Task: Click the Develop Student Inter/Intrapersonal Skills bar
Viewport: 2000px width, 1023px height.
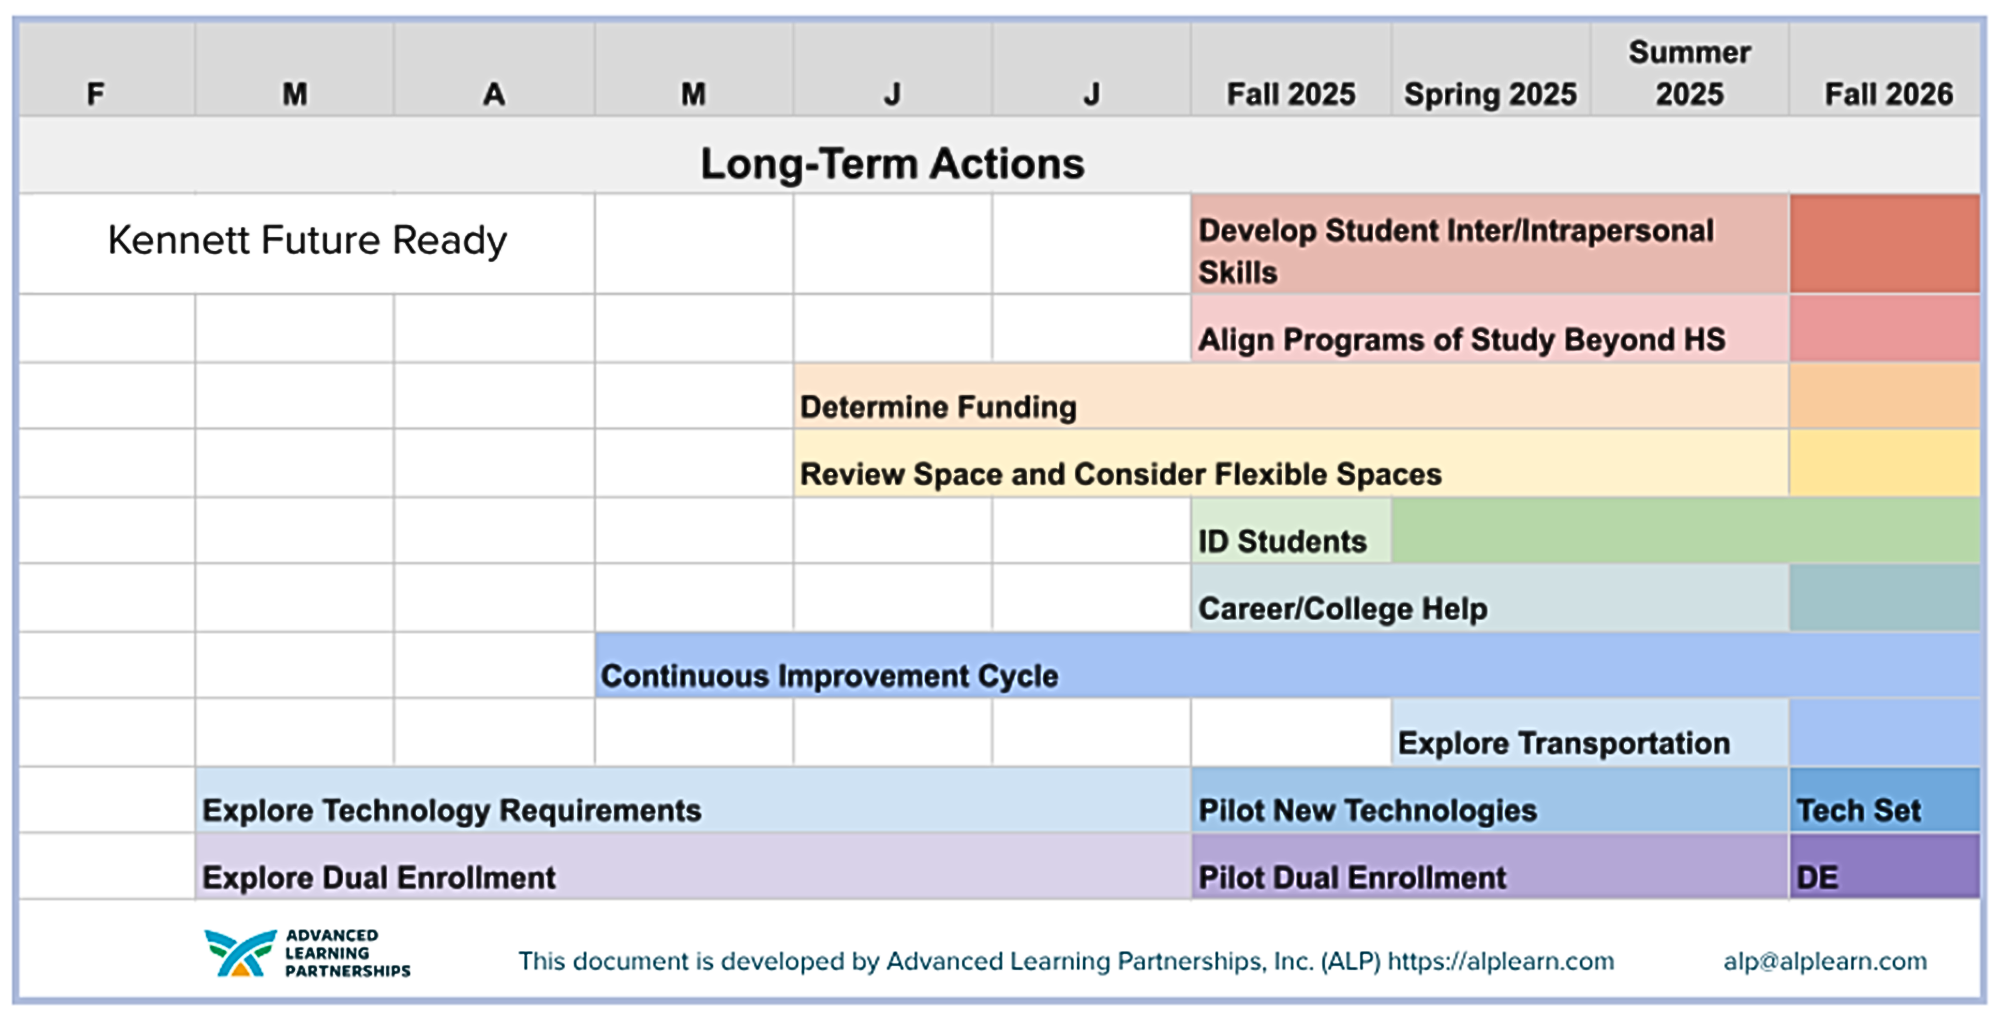Action: click(x=1456, y=249)
